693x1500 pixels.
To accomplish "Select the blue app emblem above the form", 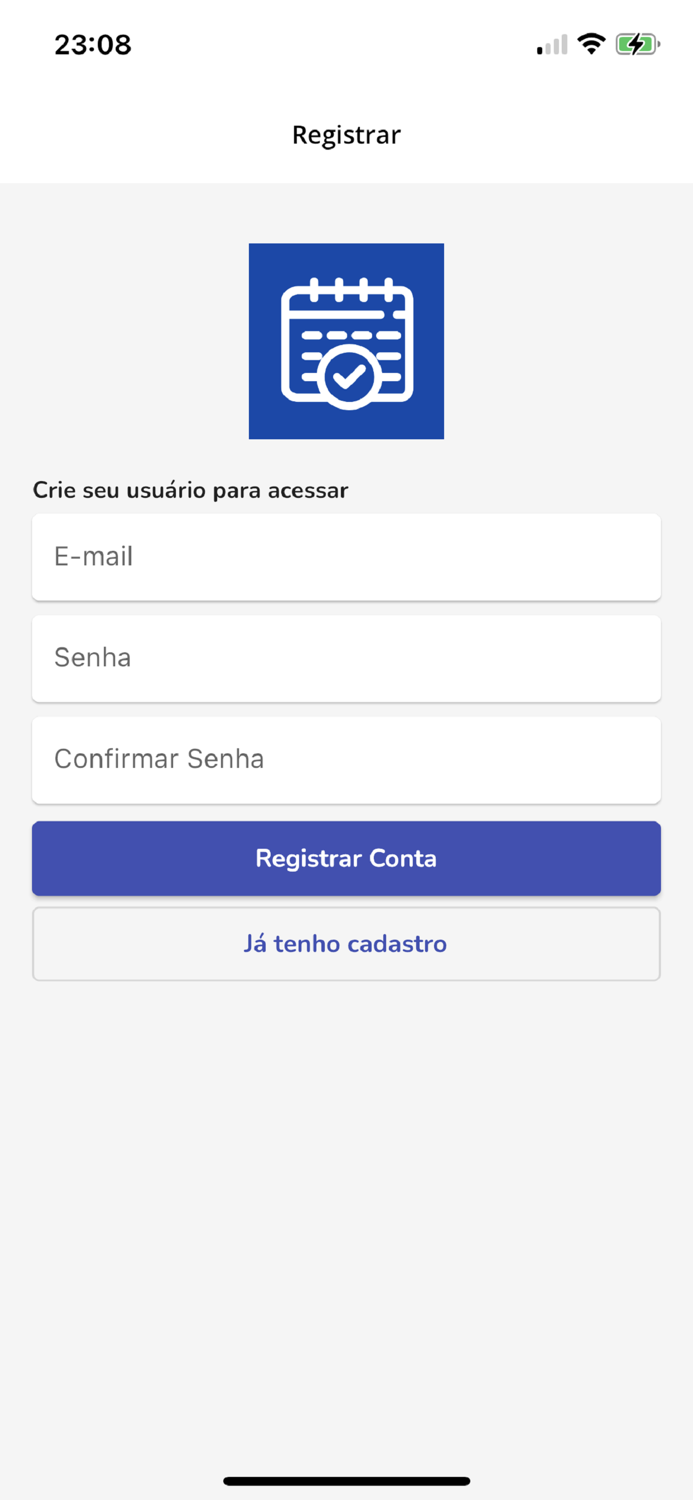I will pyautogui.click(x=346, y=340).
